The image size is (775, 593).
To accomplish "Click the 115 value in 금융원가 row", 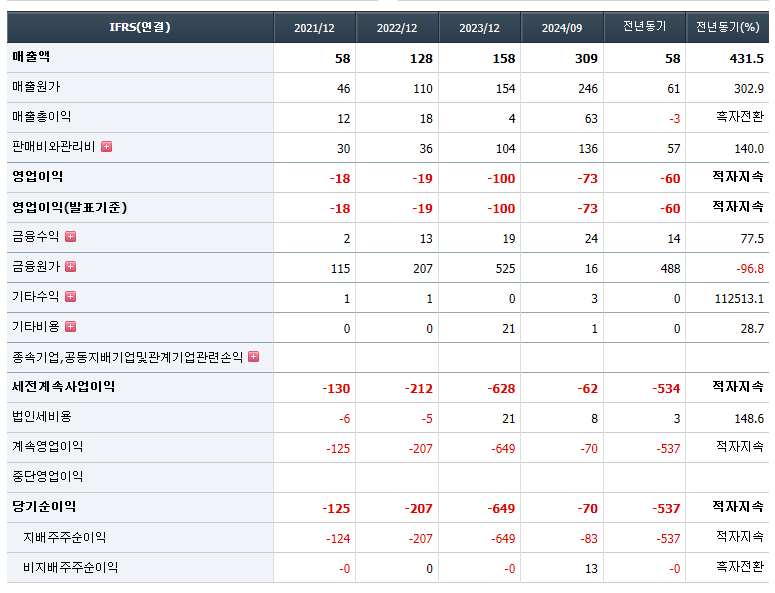I will [341, 269].
